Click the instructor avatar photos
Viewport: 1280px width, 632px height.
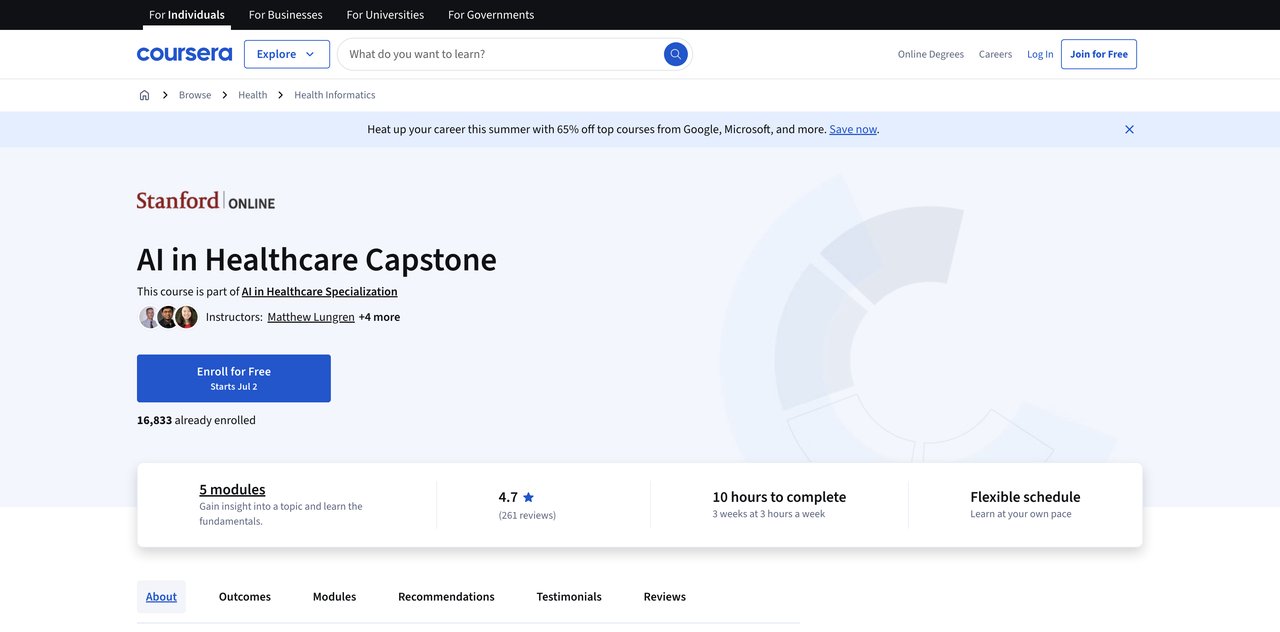(168, 317)
